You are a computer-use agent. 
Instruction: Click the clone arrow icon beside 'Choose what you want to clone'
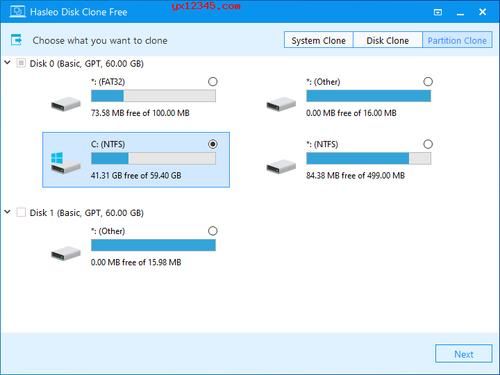click(x=16, y=40)
